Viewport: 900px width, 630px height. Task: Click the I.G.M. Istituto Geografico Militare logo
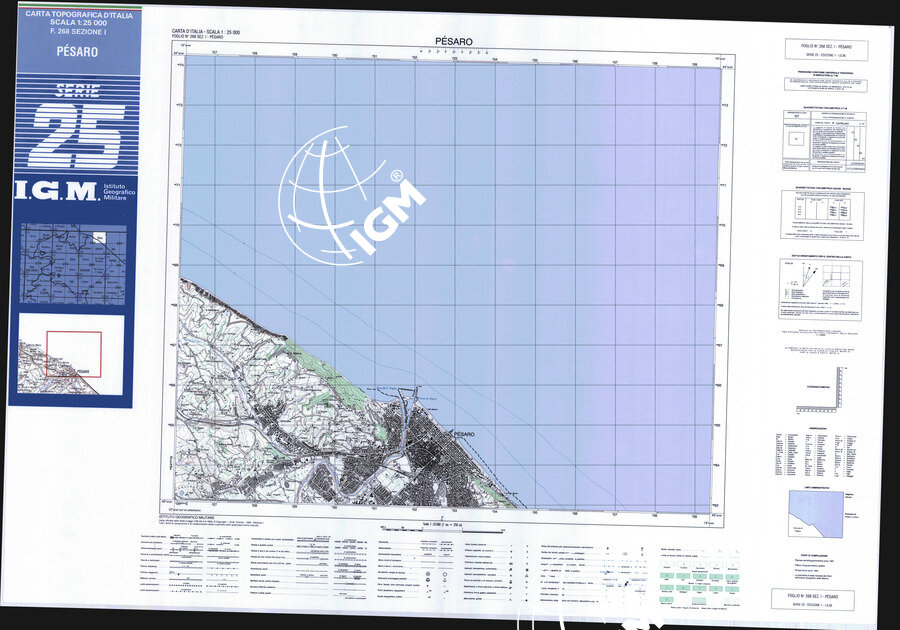click(x=70, y=191)
